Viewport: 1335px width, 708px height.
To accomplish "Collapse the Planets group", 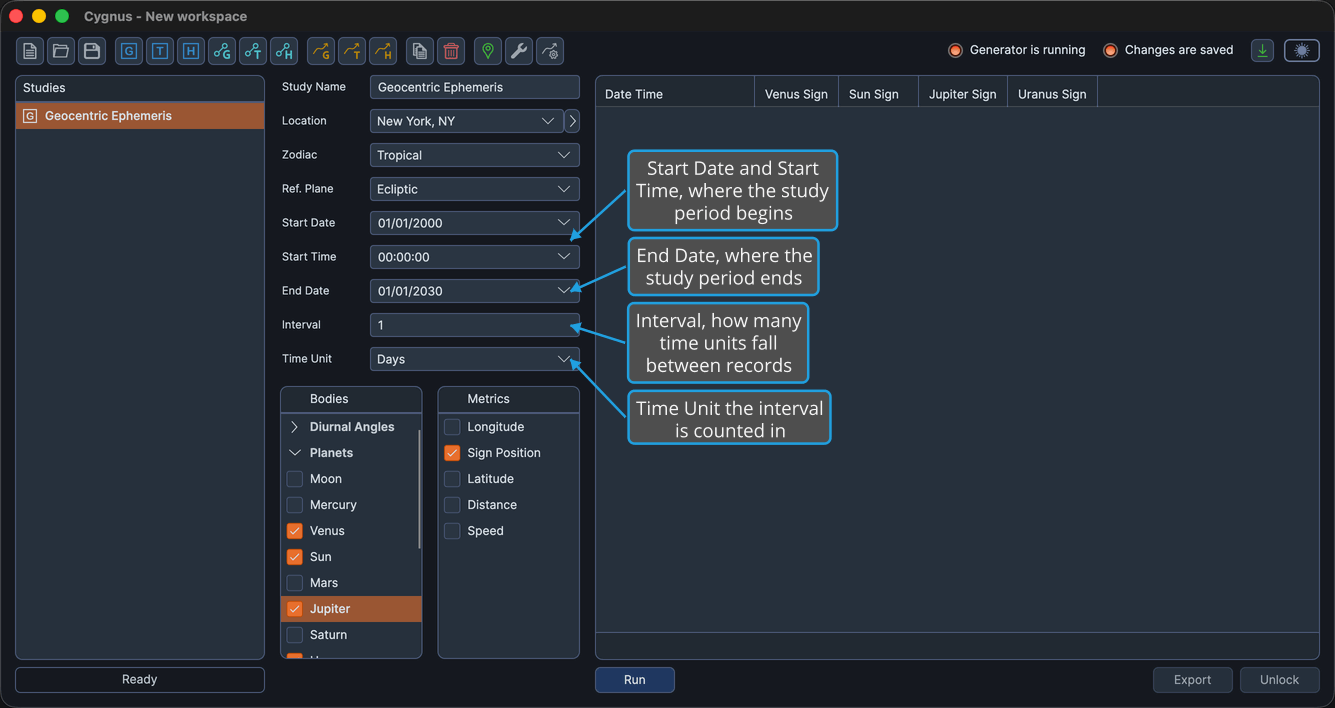I will coord(295,453).
